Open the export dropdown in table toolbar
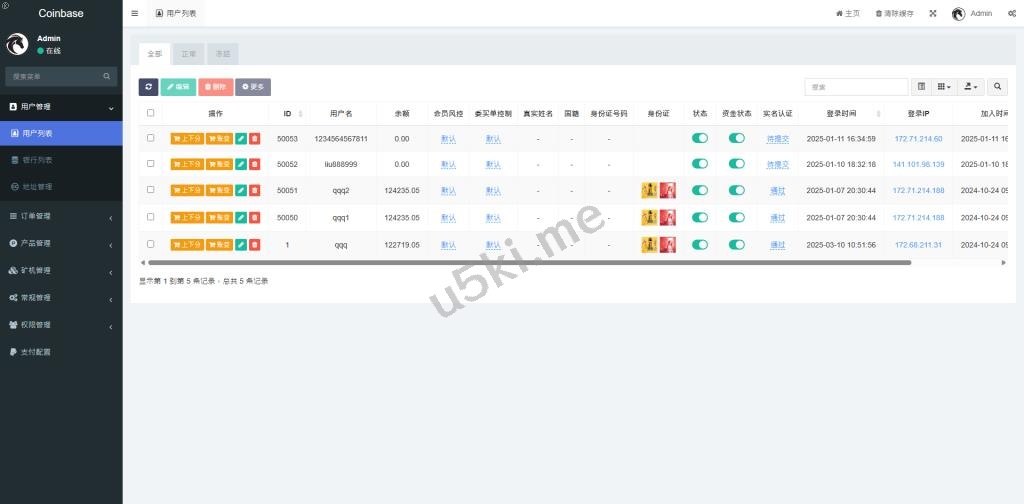 972,87
